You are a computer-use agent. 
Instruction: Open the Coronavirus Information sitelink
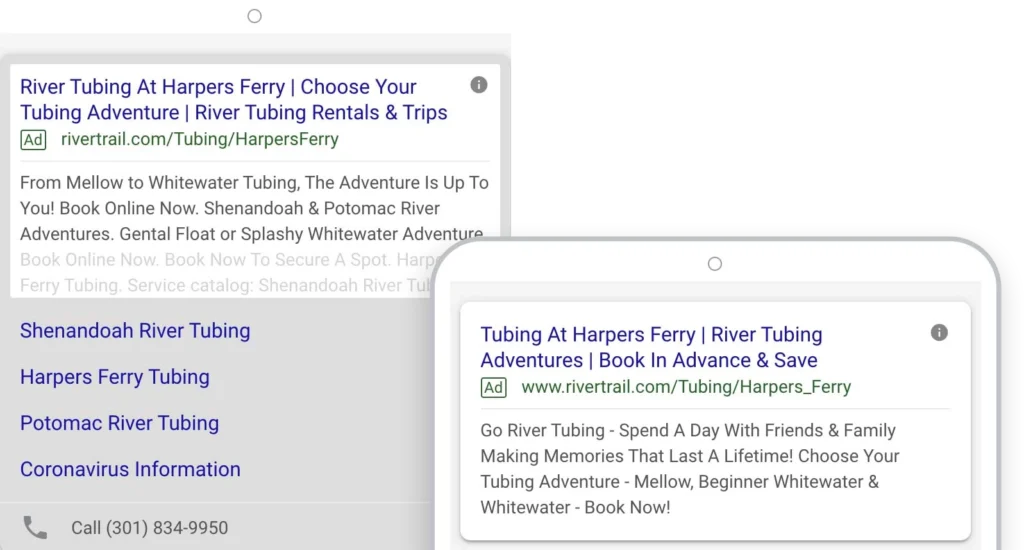click(130, 469)
